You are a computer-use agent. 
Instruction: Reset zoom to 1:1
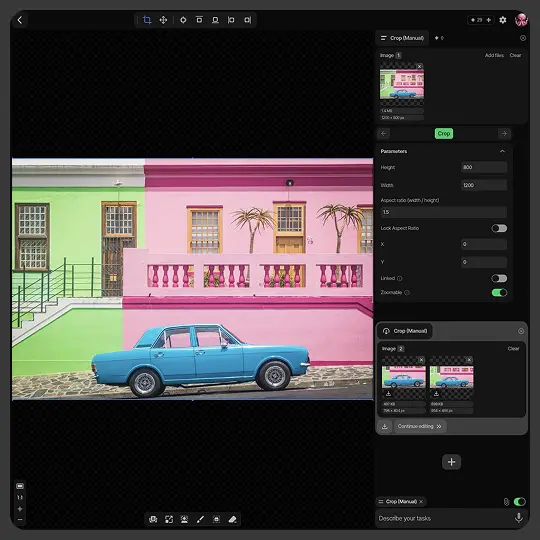(20, 497)
